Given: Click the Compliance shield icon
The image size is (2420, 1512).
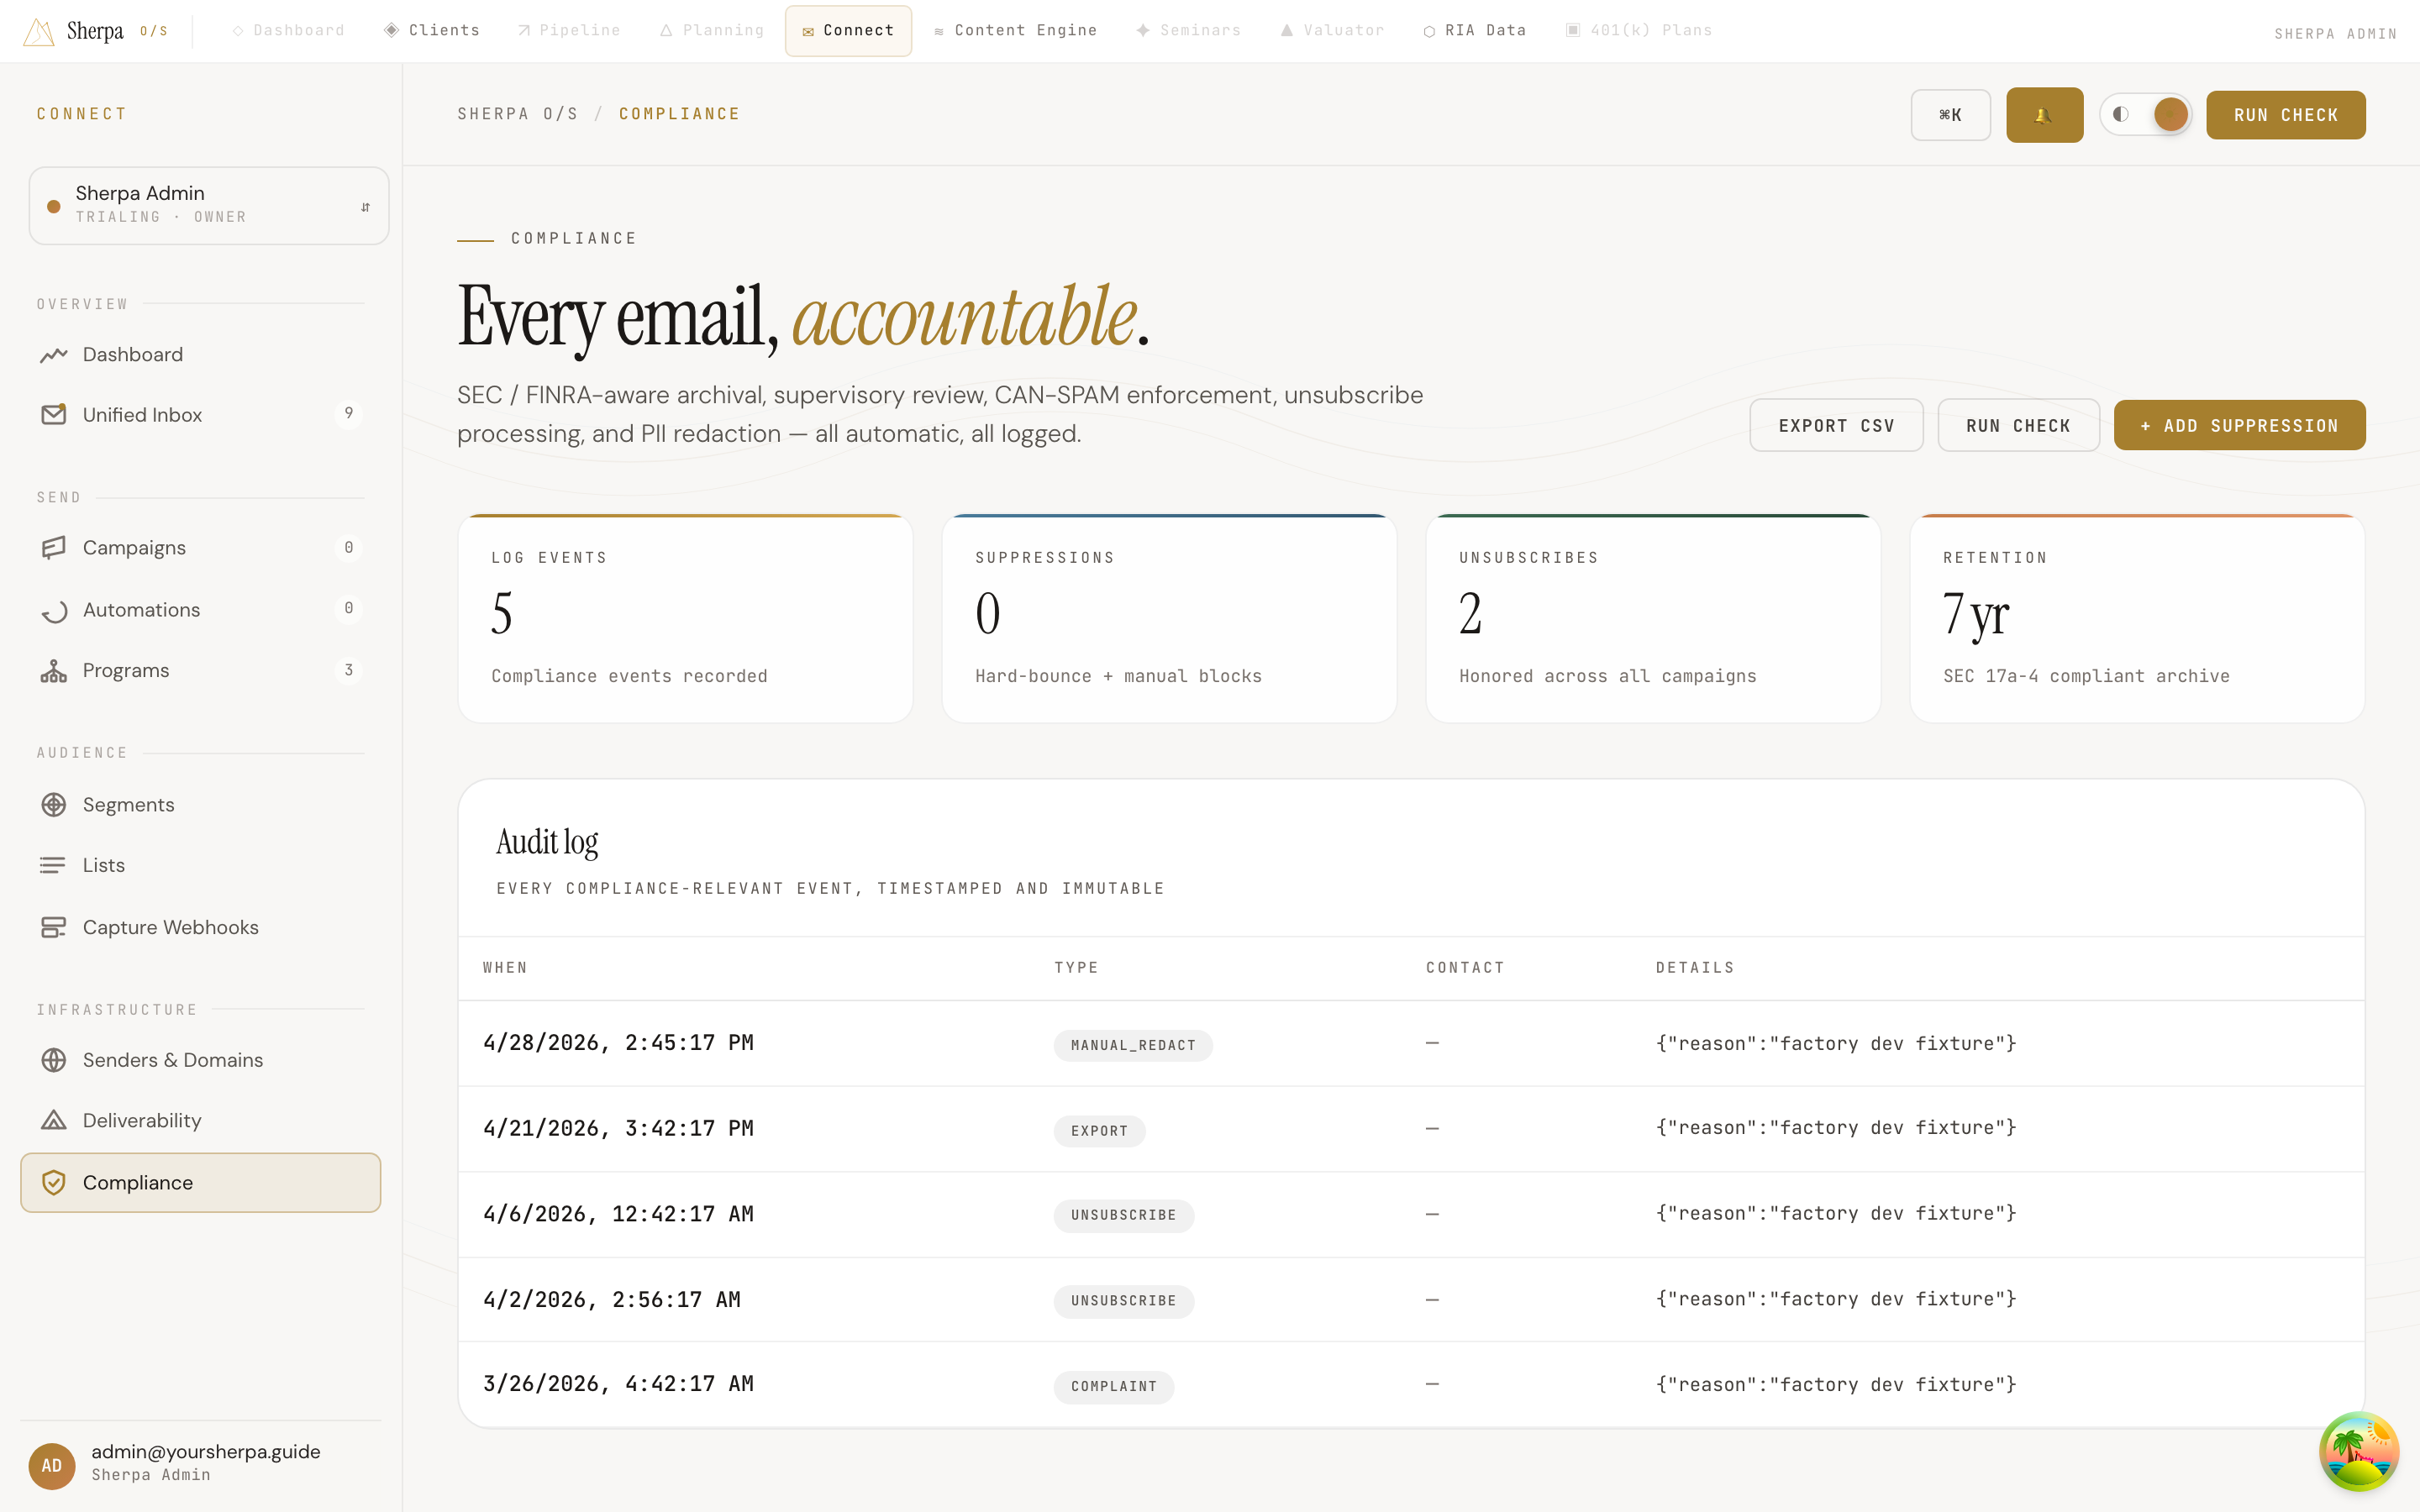Looking at the screenshot, I should click(x=54, y=1183).
